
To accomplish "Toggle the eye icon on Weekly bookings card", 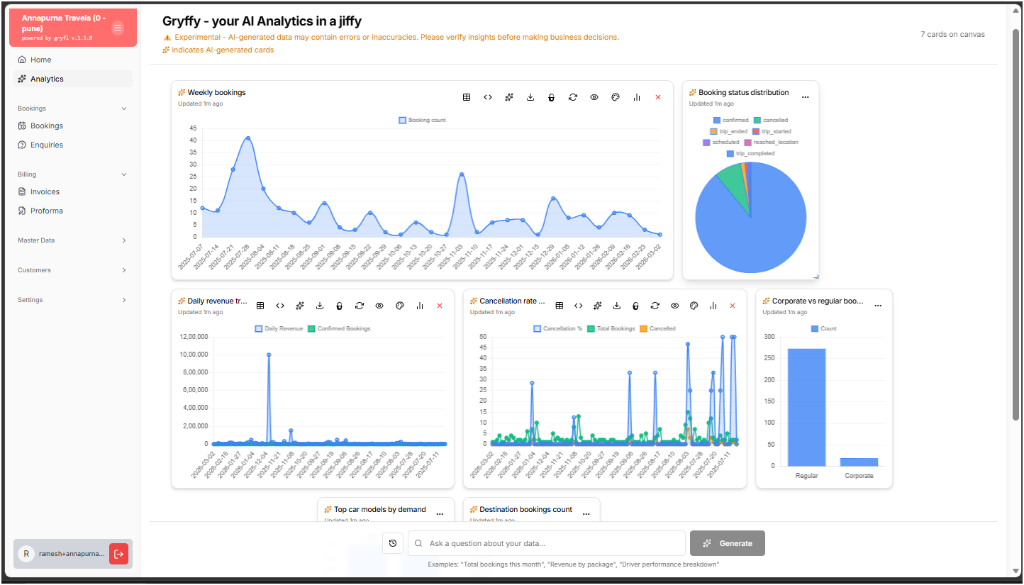I will [x=594, y=97].
